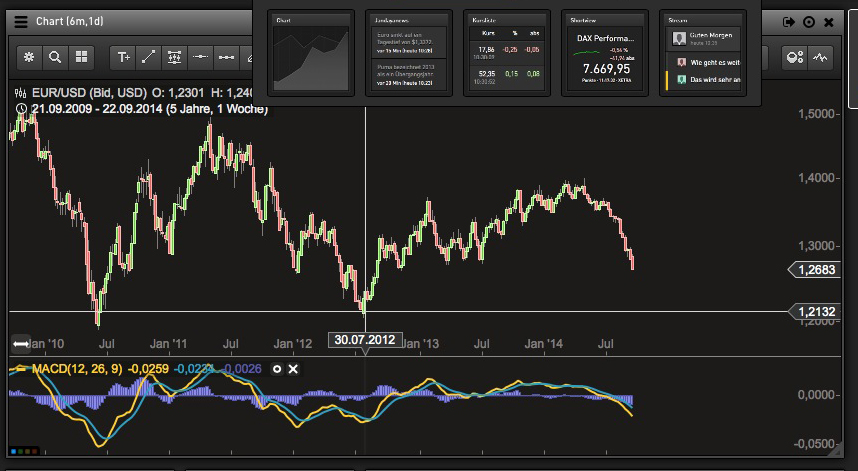The image size is (858, 471).
Task: Toggle the circular target link icon
Action: [x=809, y=22]
